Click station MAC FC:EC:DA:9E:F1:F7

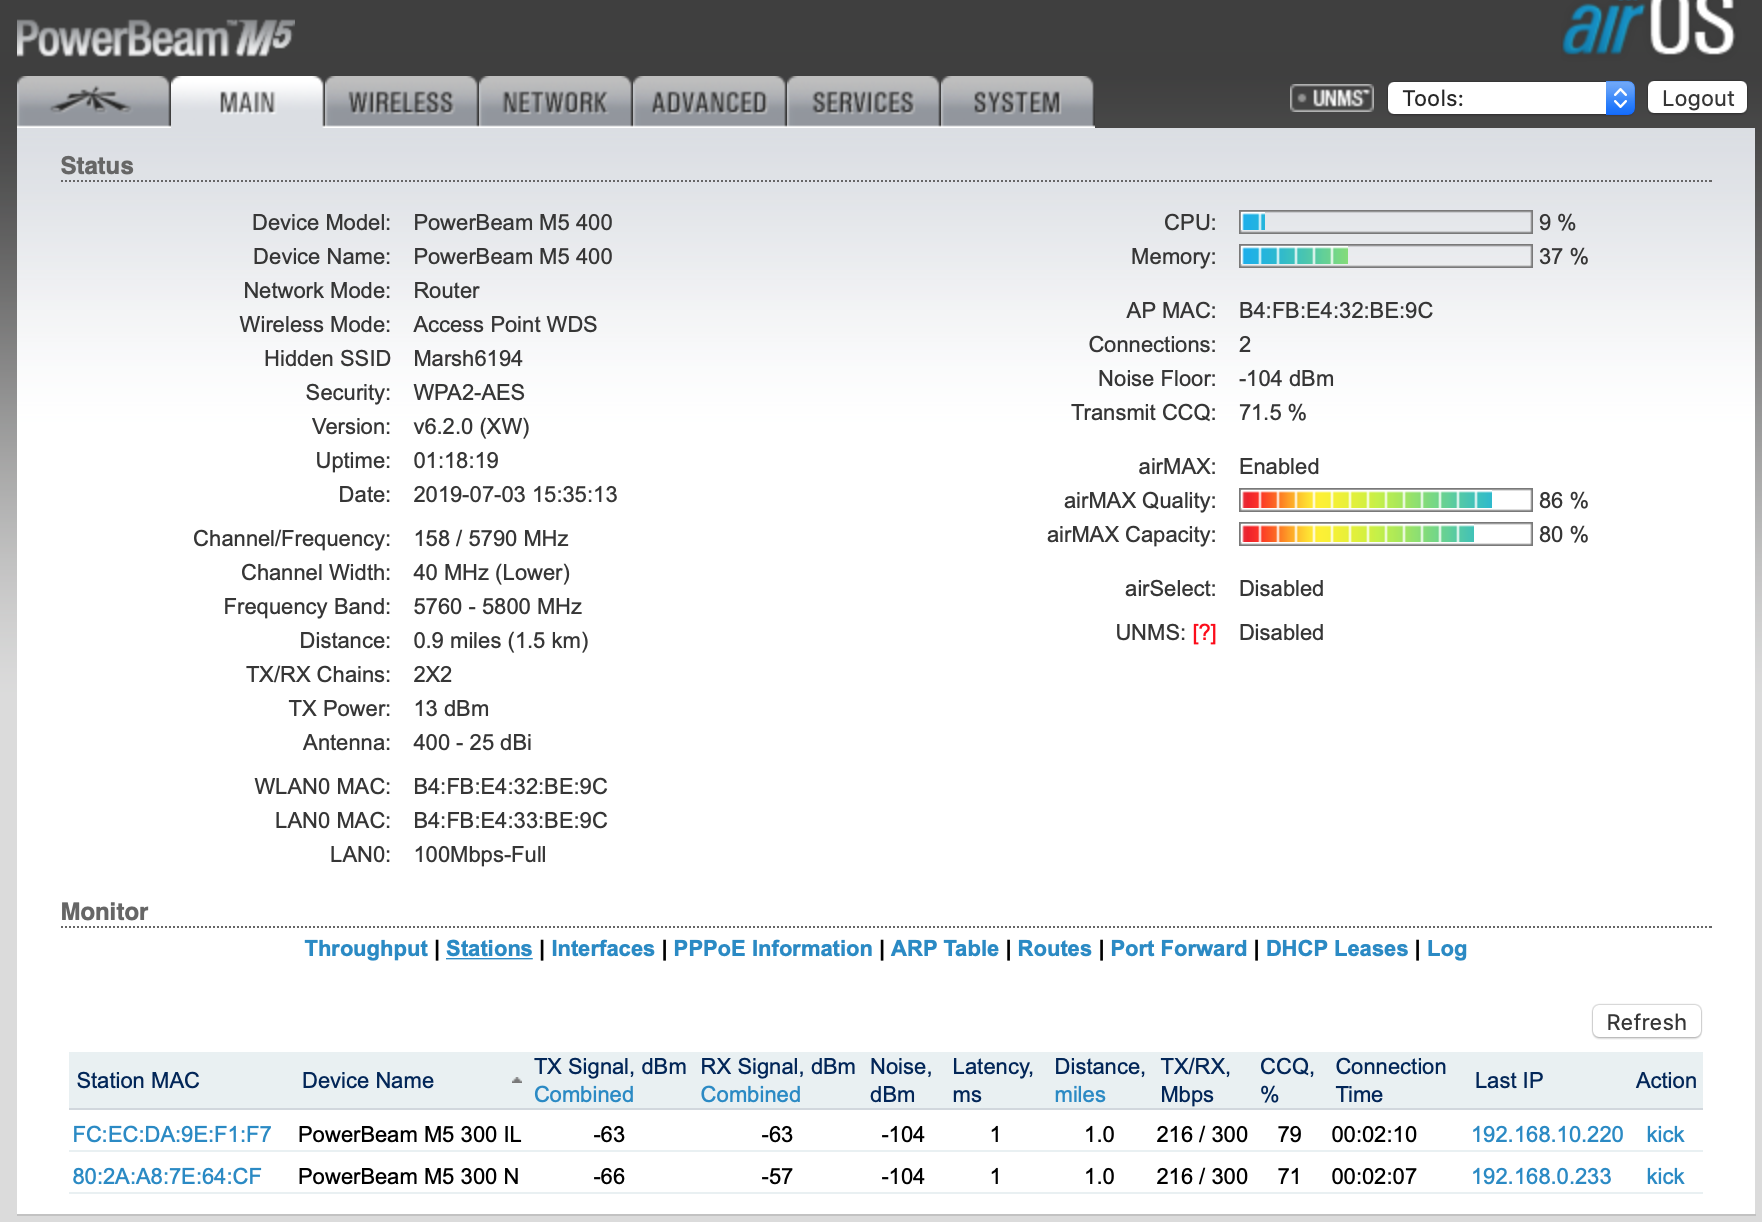click(172, 1135)
